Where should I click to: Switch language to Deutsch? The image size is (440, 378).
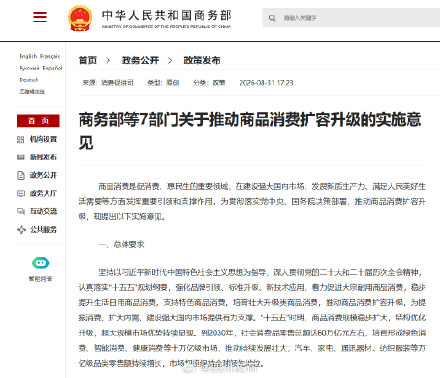coord(29,80)
